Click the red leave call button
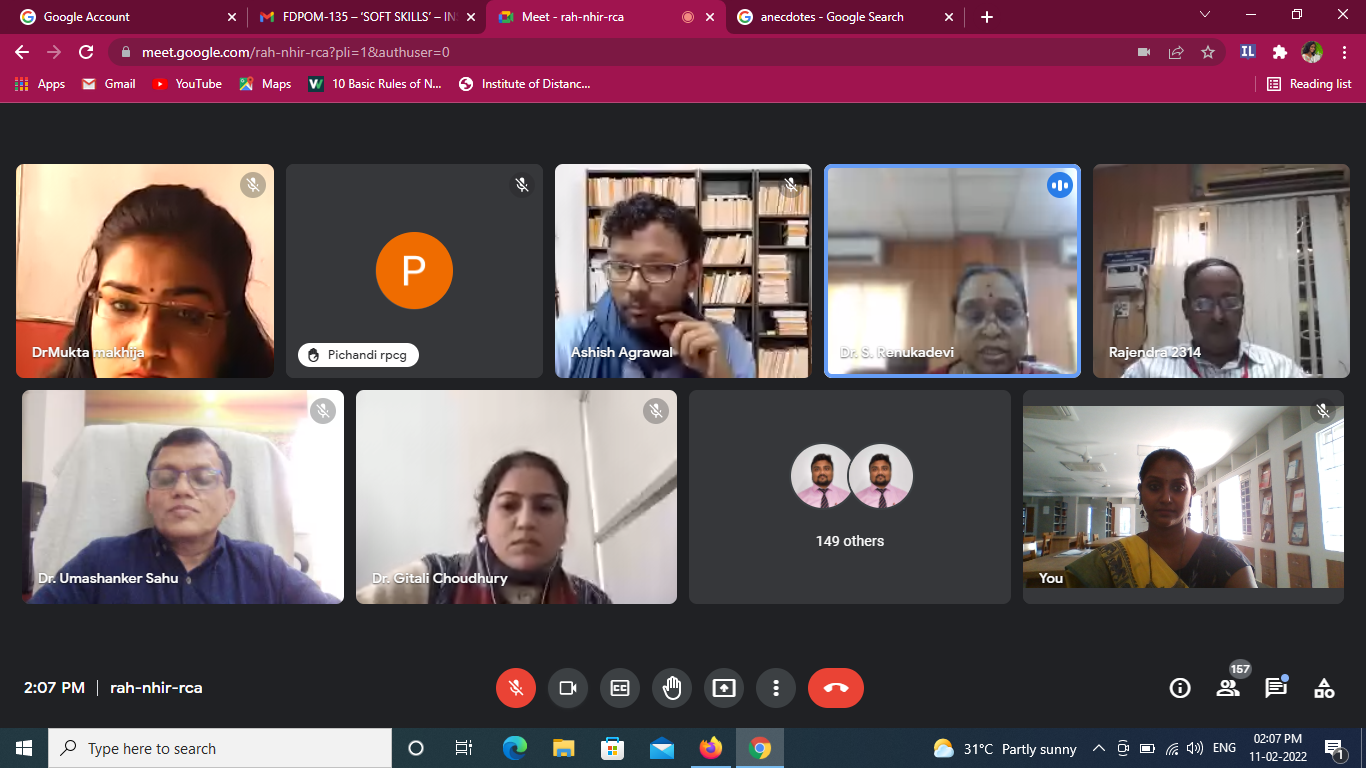The width and height of the screenshot is (1366, 768). pos(835,688)
